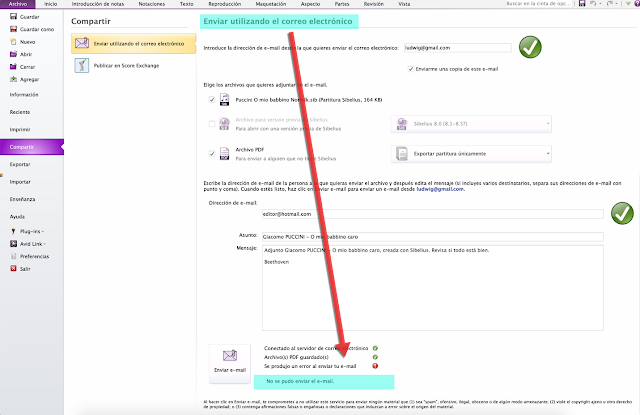Click the sender e-mail field with ludwig@gmail.com
This screenshot has height=415, width=640.
(x=458, y=48)
